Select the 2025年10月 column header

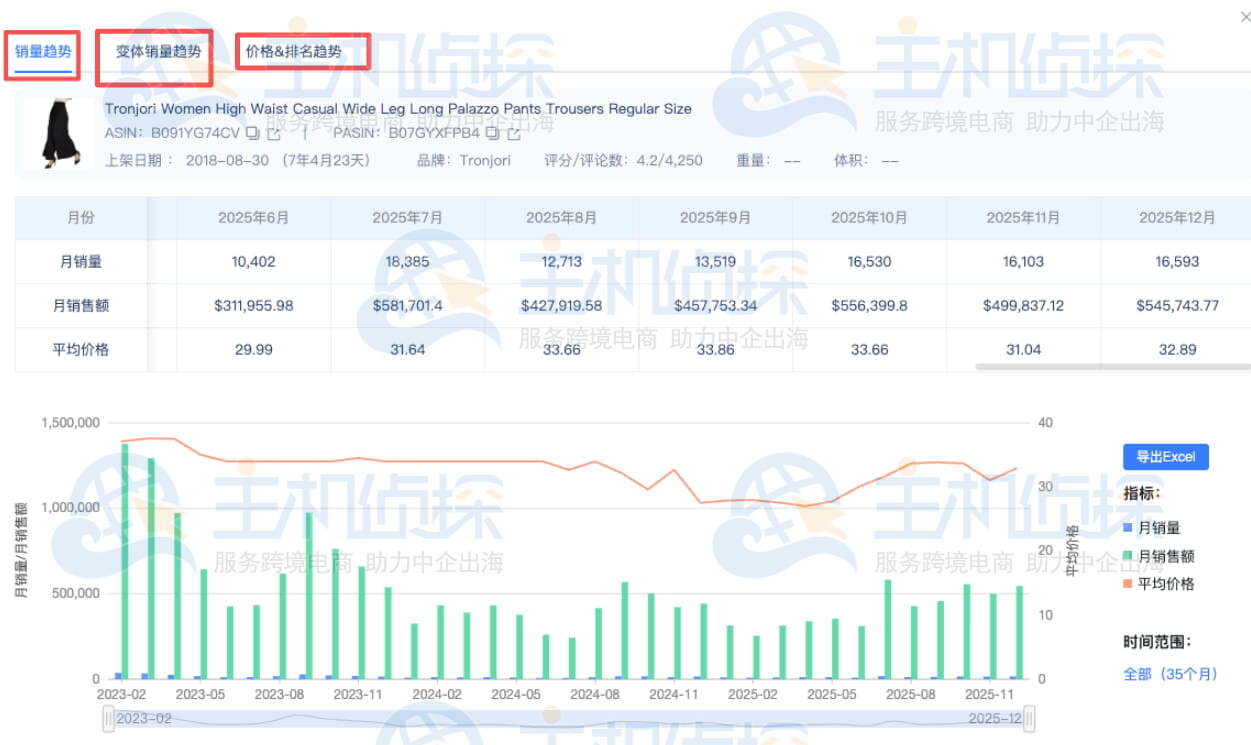click(870, 218)
